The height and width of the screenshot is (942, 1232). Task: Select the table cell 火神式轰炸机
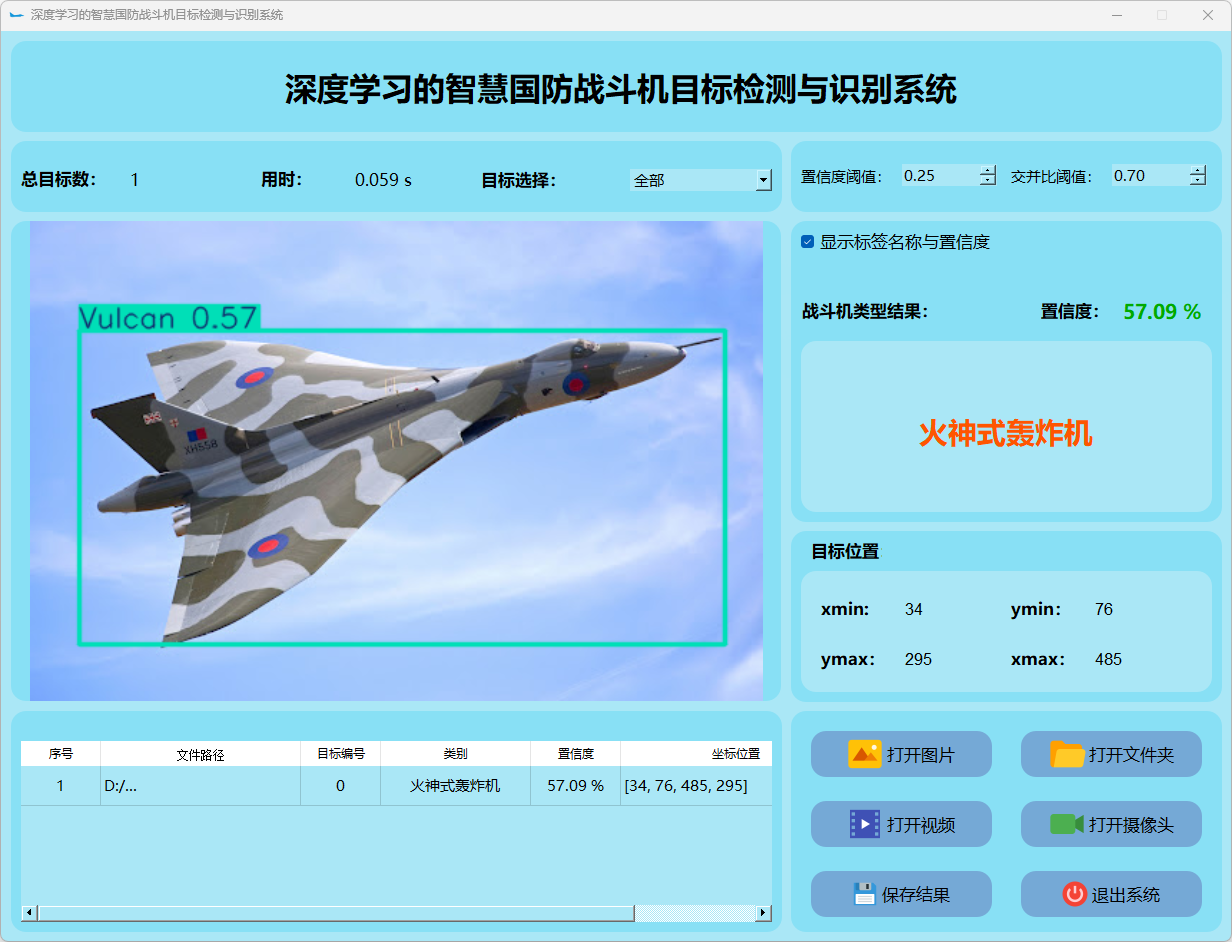pos(456,786)
